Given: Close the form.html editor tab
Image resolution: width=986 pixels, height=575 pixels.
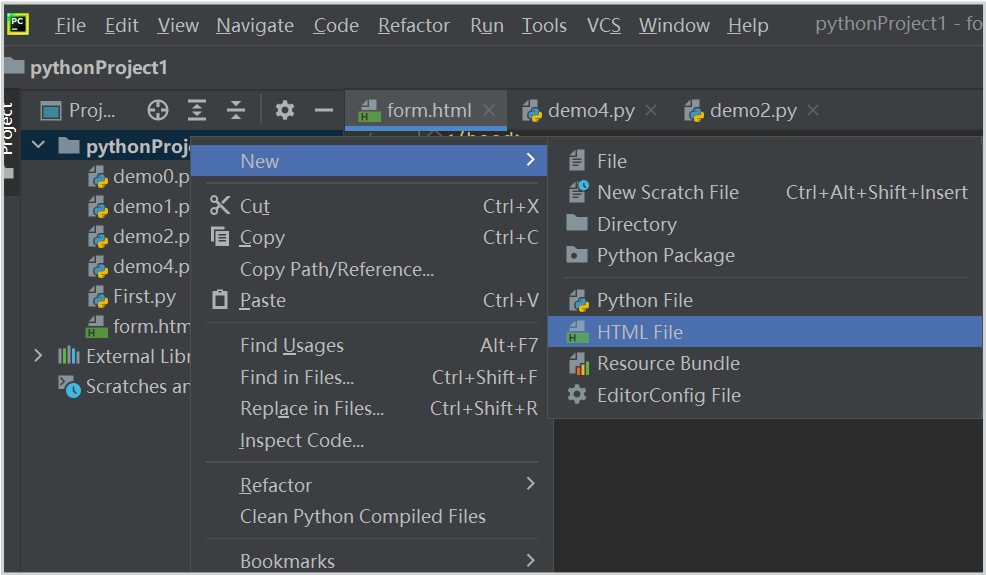Looking at the screenshot, I should point(489,110).
